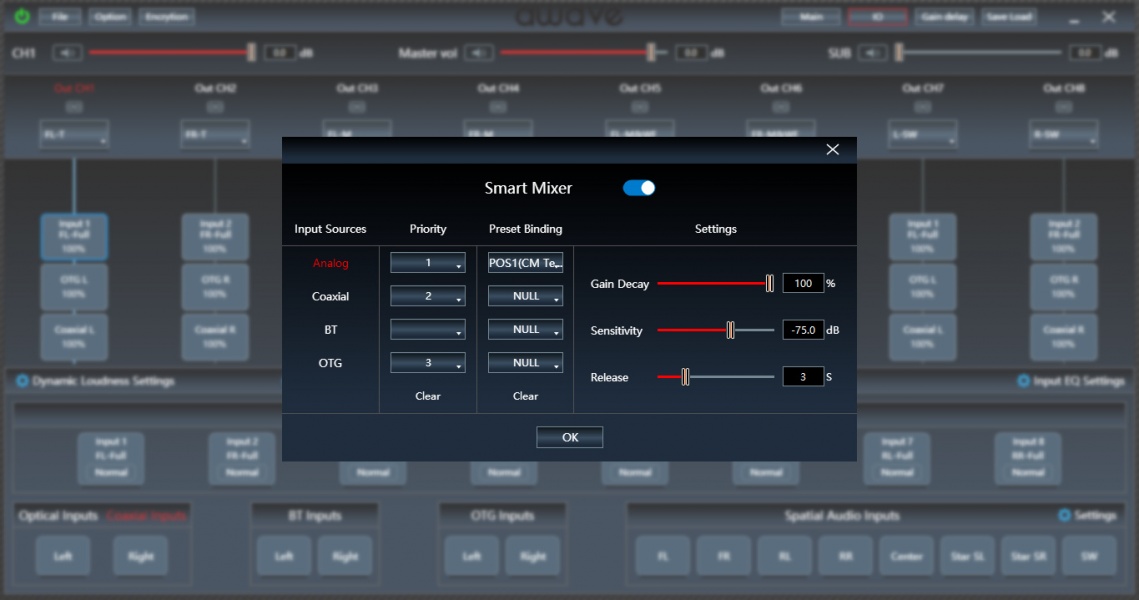This screenshot has width=1139, height=600.
Task: Mute CH1 using the speaker icon
Action: 68,53
